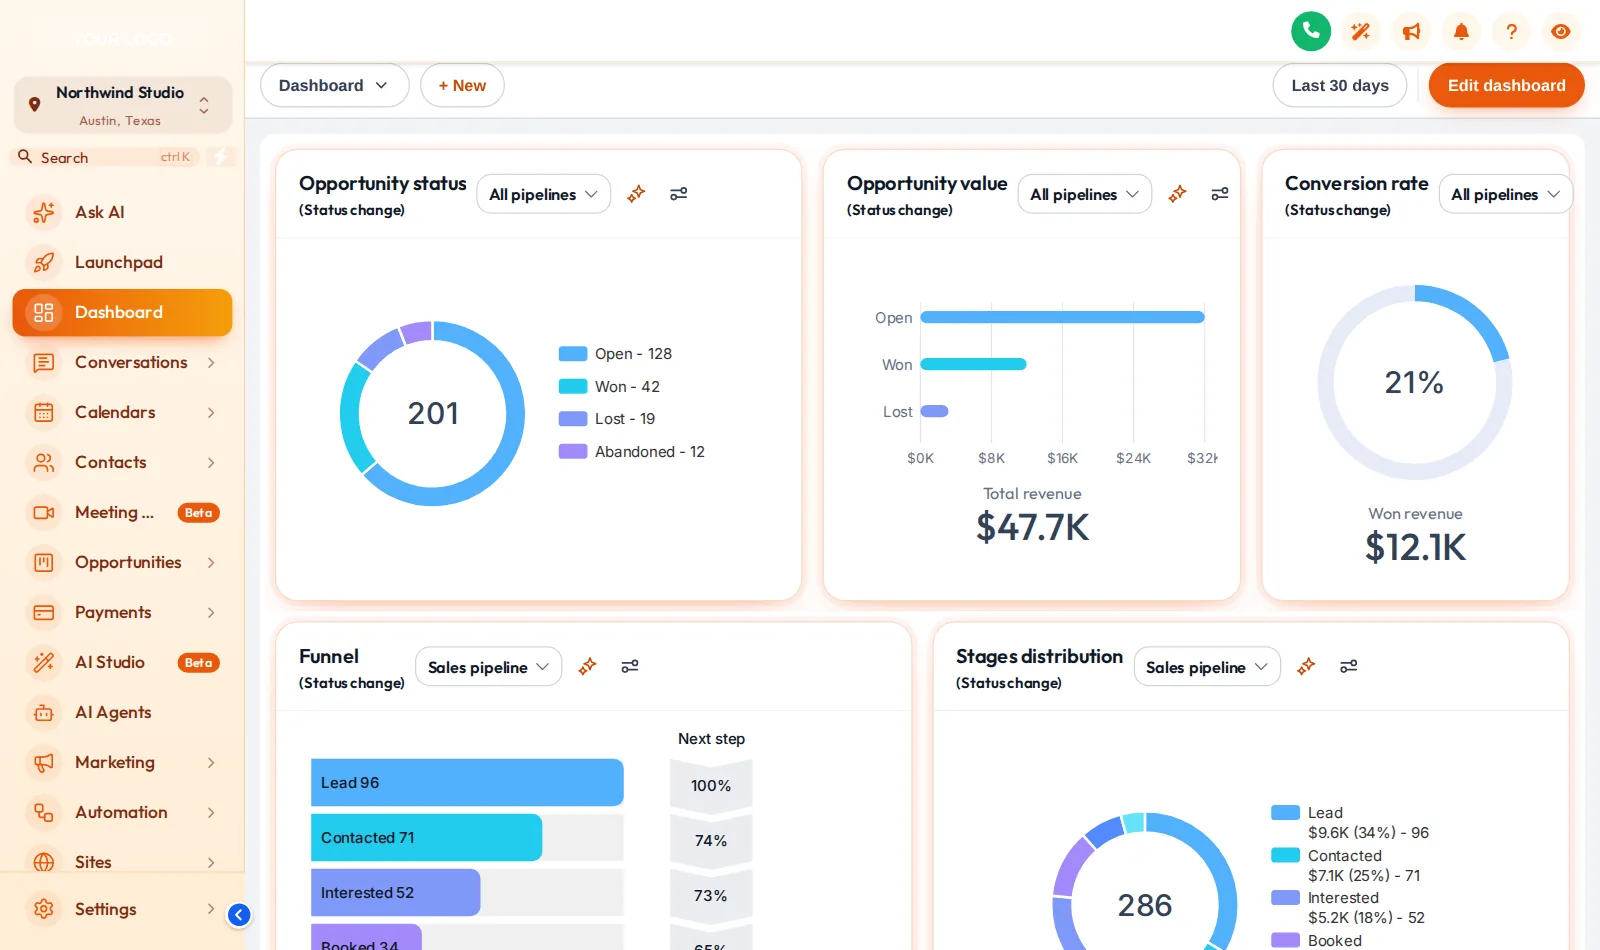Open All pipelines dropdown in Conversion rate
Image resolution: width=1600 pixels, height=950 pixels.
pos(1505,194)
